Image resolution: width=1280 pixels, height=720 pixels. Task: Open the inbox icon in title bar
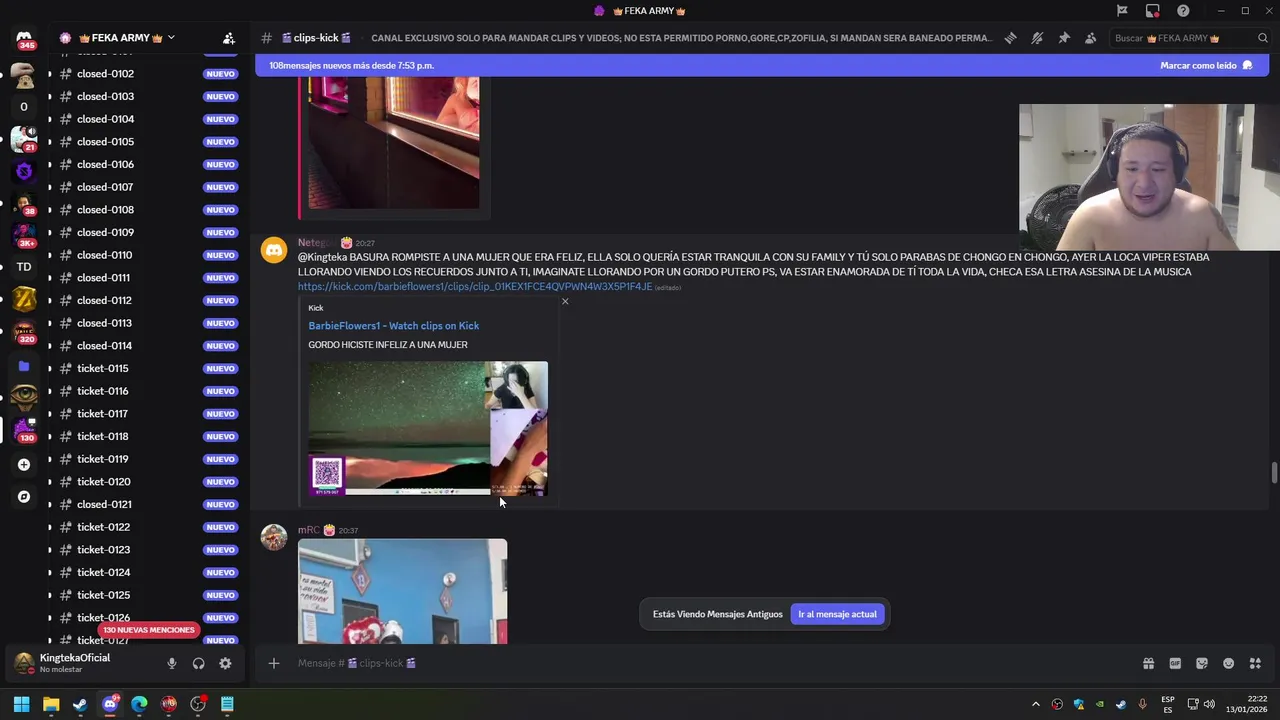coord(1153,11)
